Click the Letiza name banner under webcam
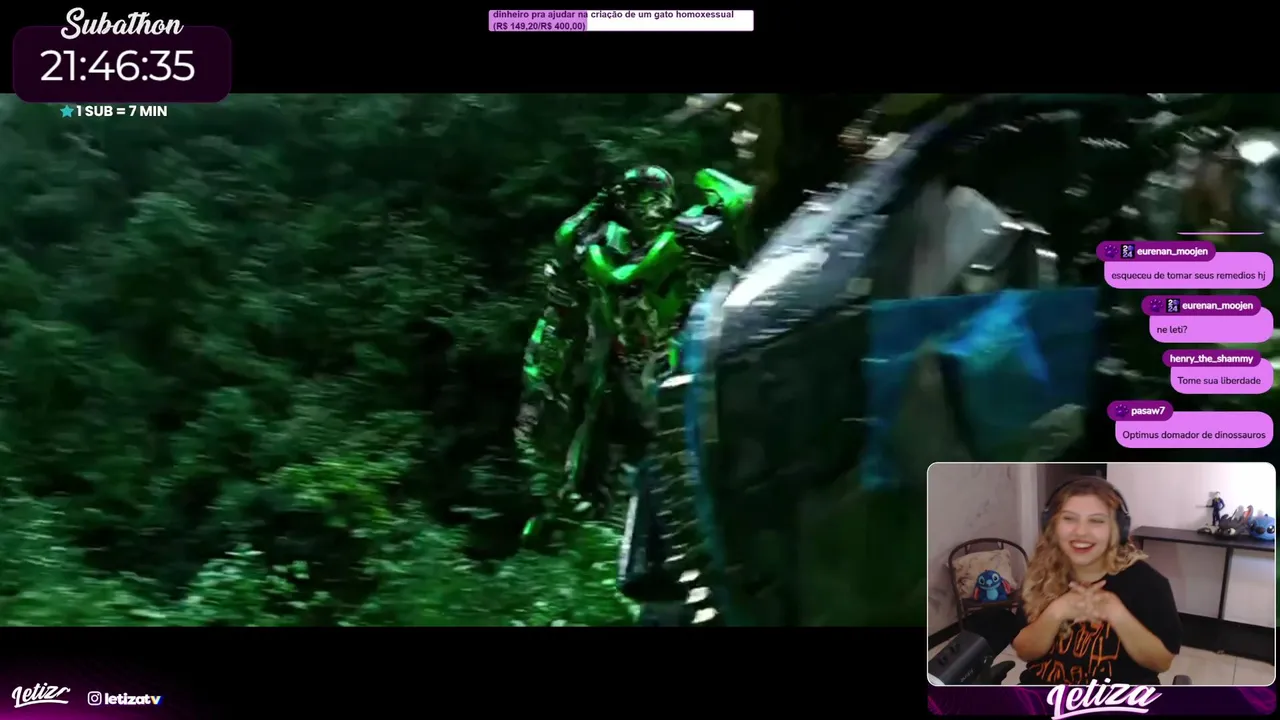1280x720 pixels. tap(1104, 701)
